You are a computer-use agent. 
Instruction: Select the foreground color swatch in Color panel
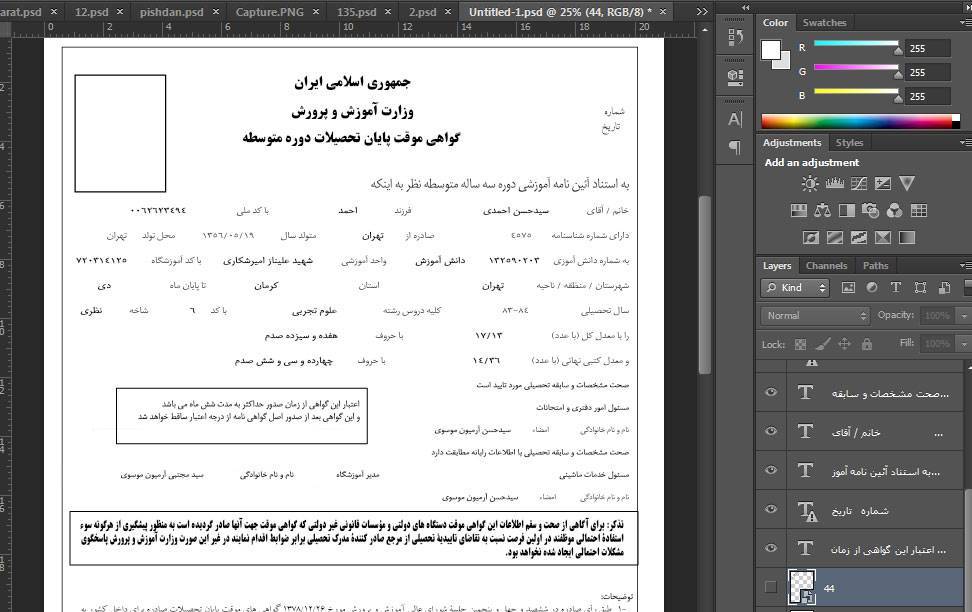(x=771, y=50)
